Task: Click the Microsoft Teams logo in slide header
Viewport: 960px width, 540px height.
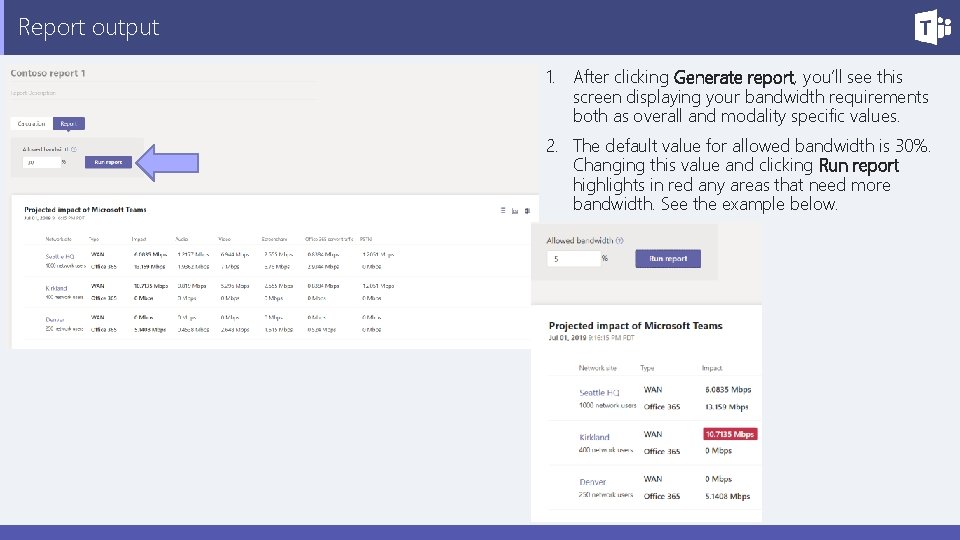Action: coord(933,27)
